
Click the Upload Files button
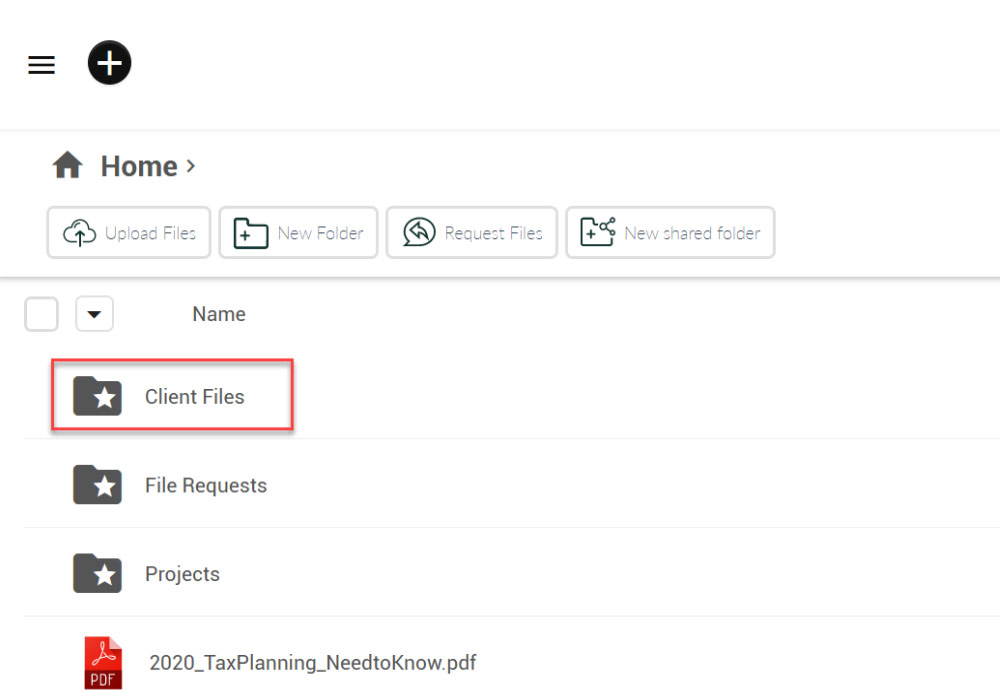pyautogui.click(x=129, y=233)
